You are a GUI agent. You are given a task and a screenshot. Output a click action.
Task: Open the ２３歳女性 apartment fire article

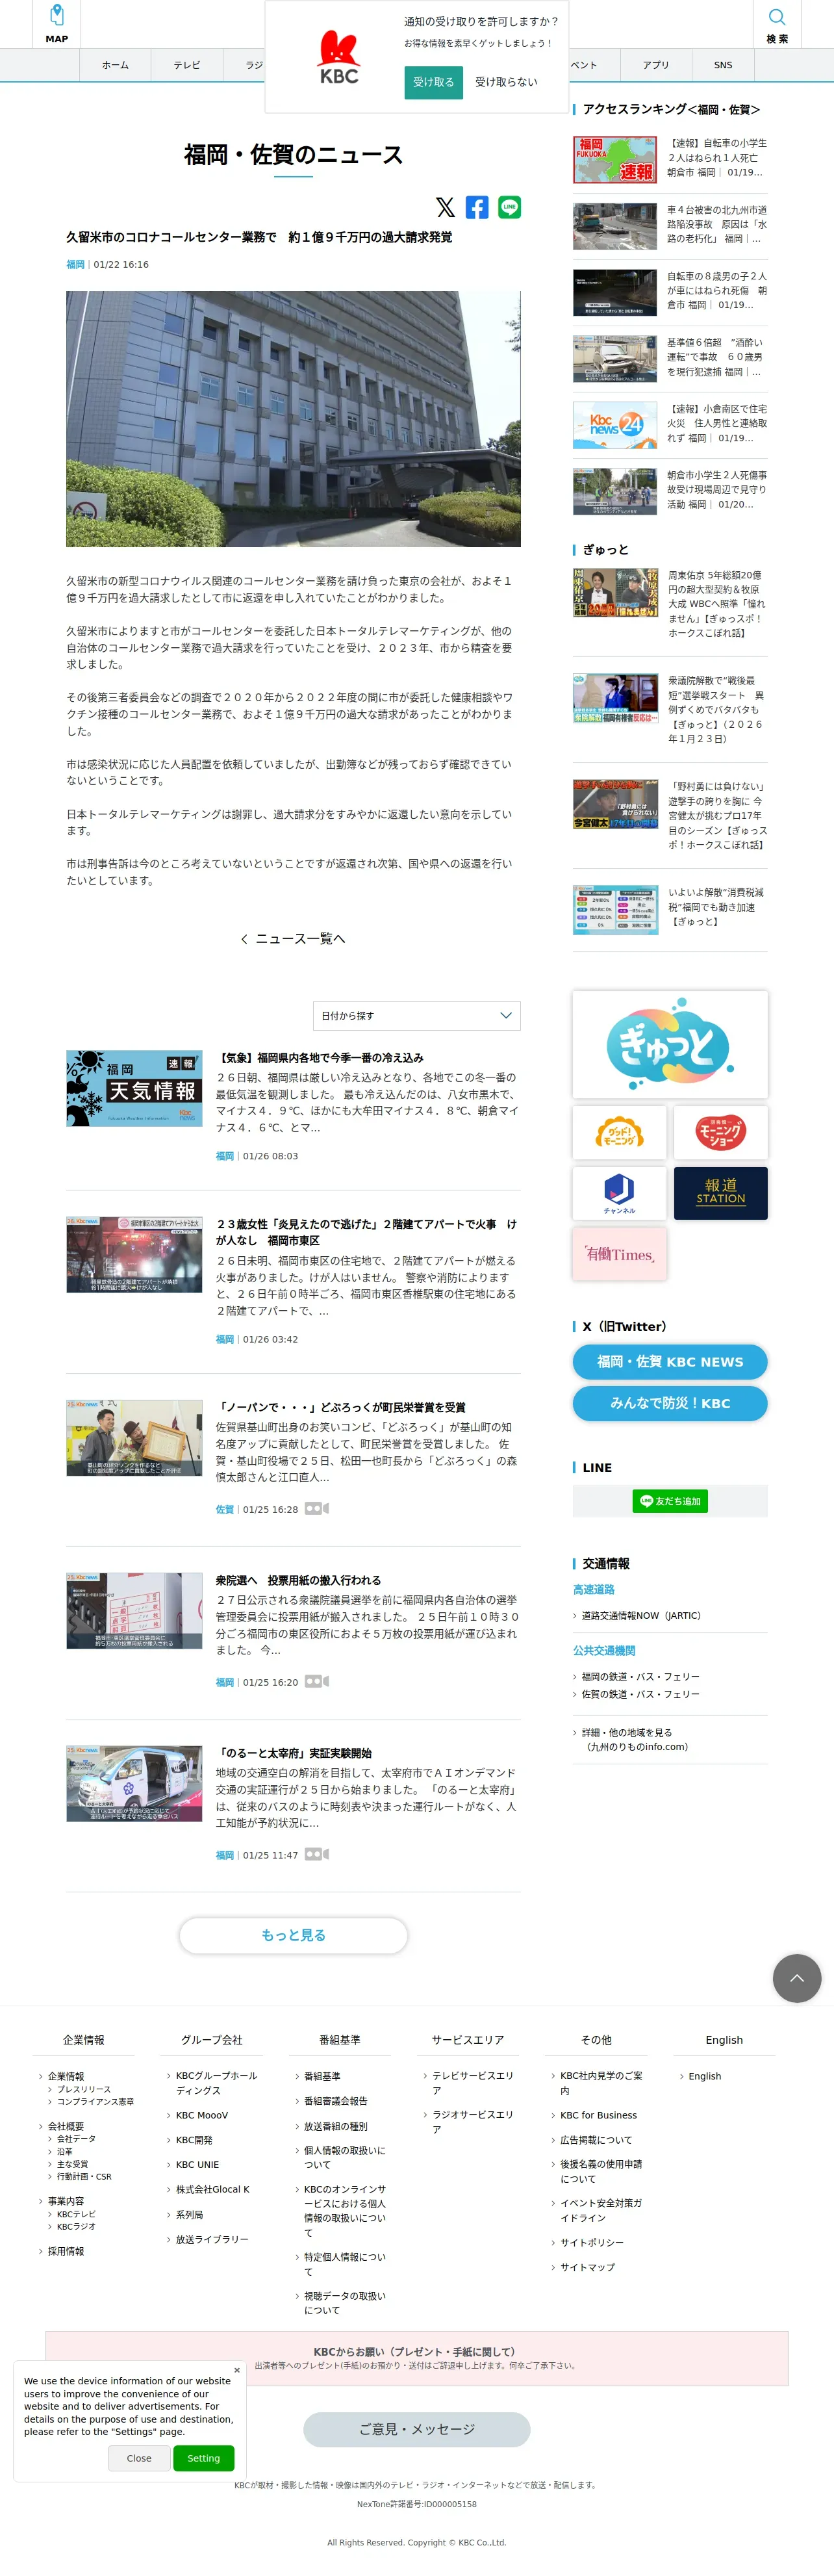[x=367, y=1232]
